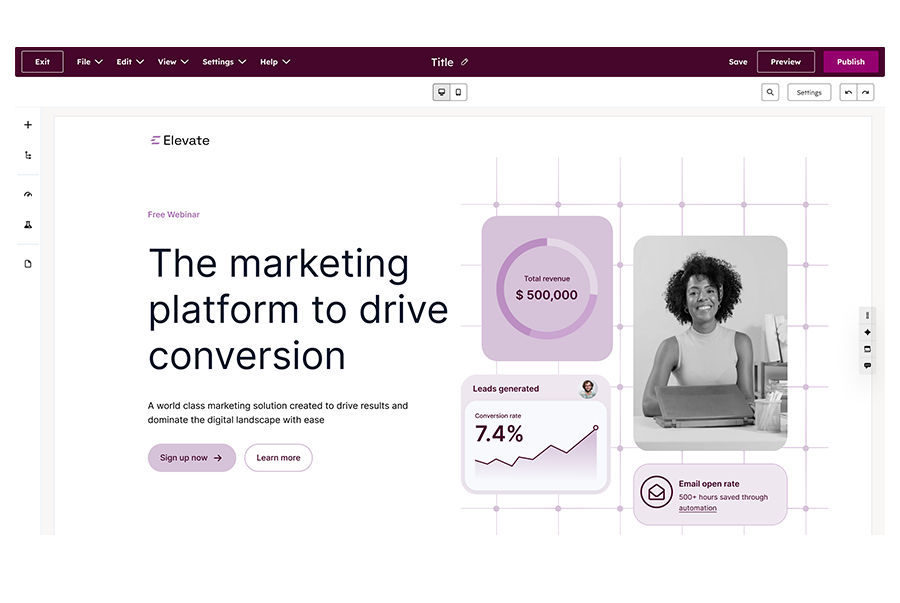The height and width of the screenshot is (603, 900).
Task: Switch to desktop preview mode
Action: [x=441, y=92]
